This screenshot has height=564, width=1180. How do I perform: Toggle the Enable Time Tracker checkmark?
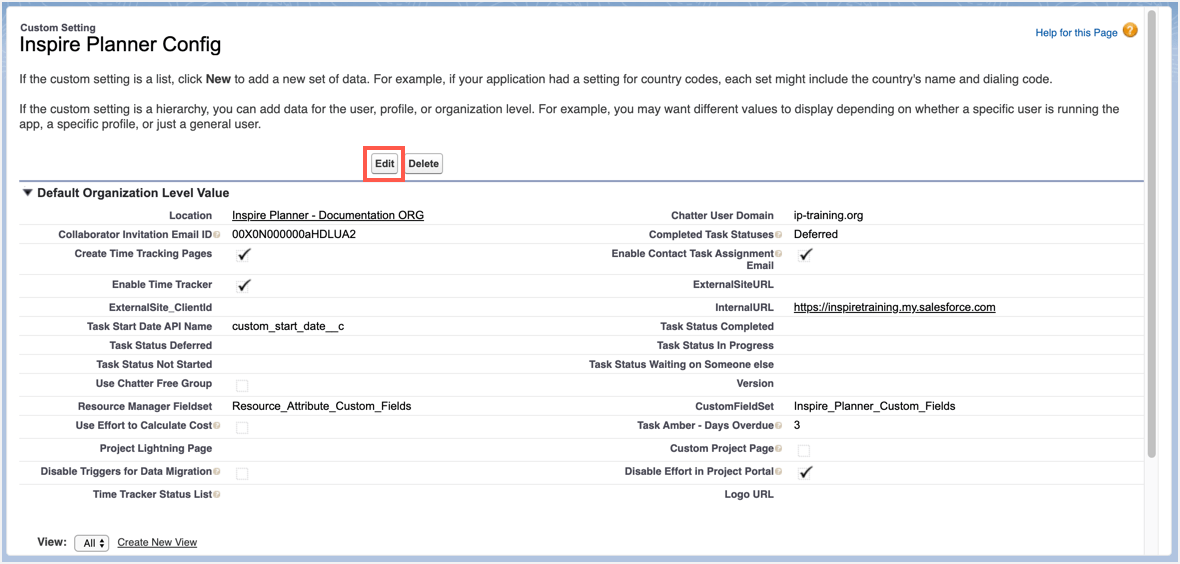tap(243, 285)
